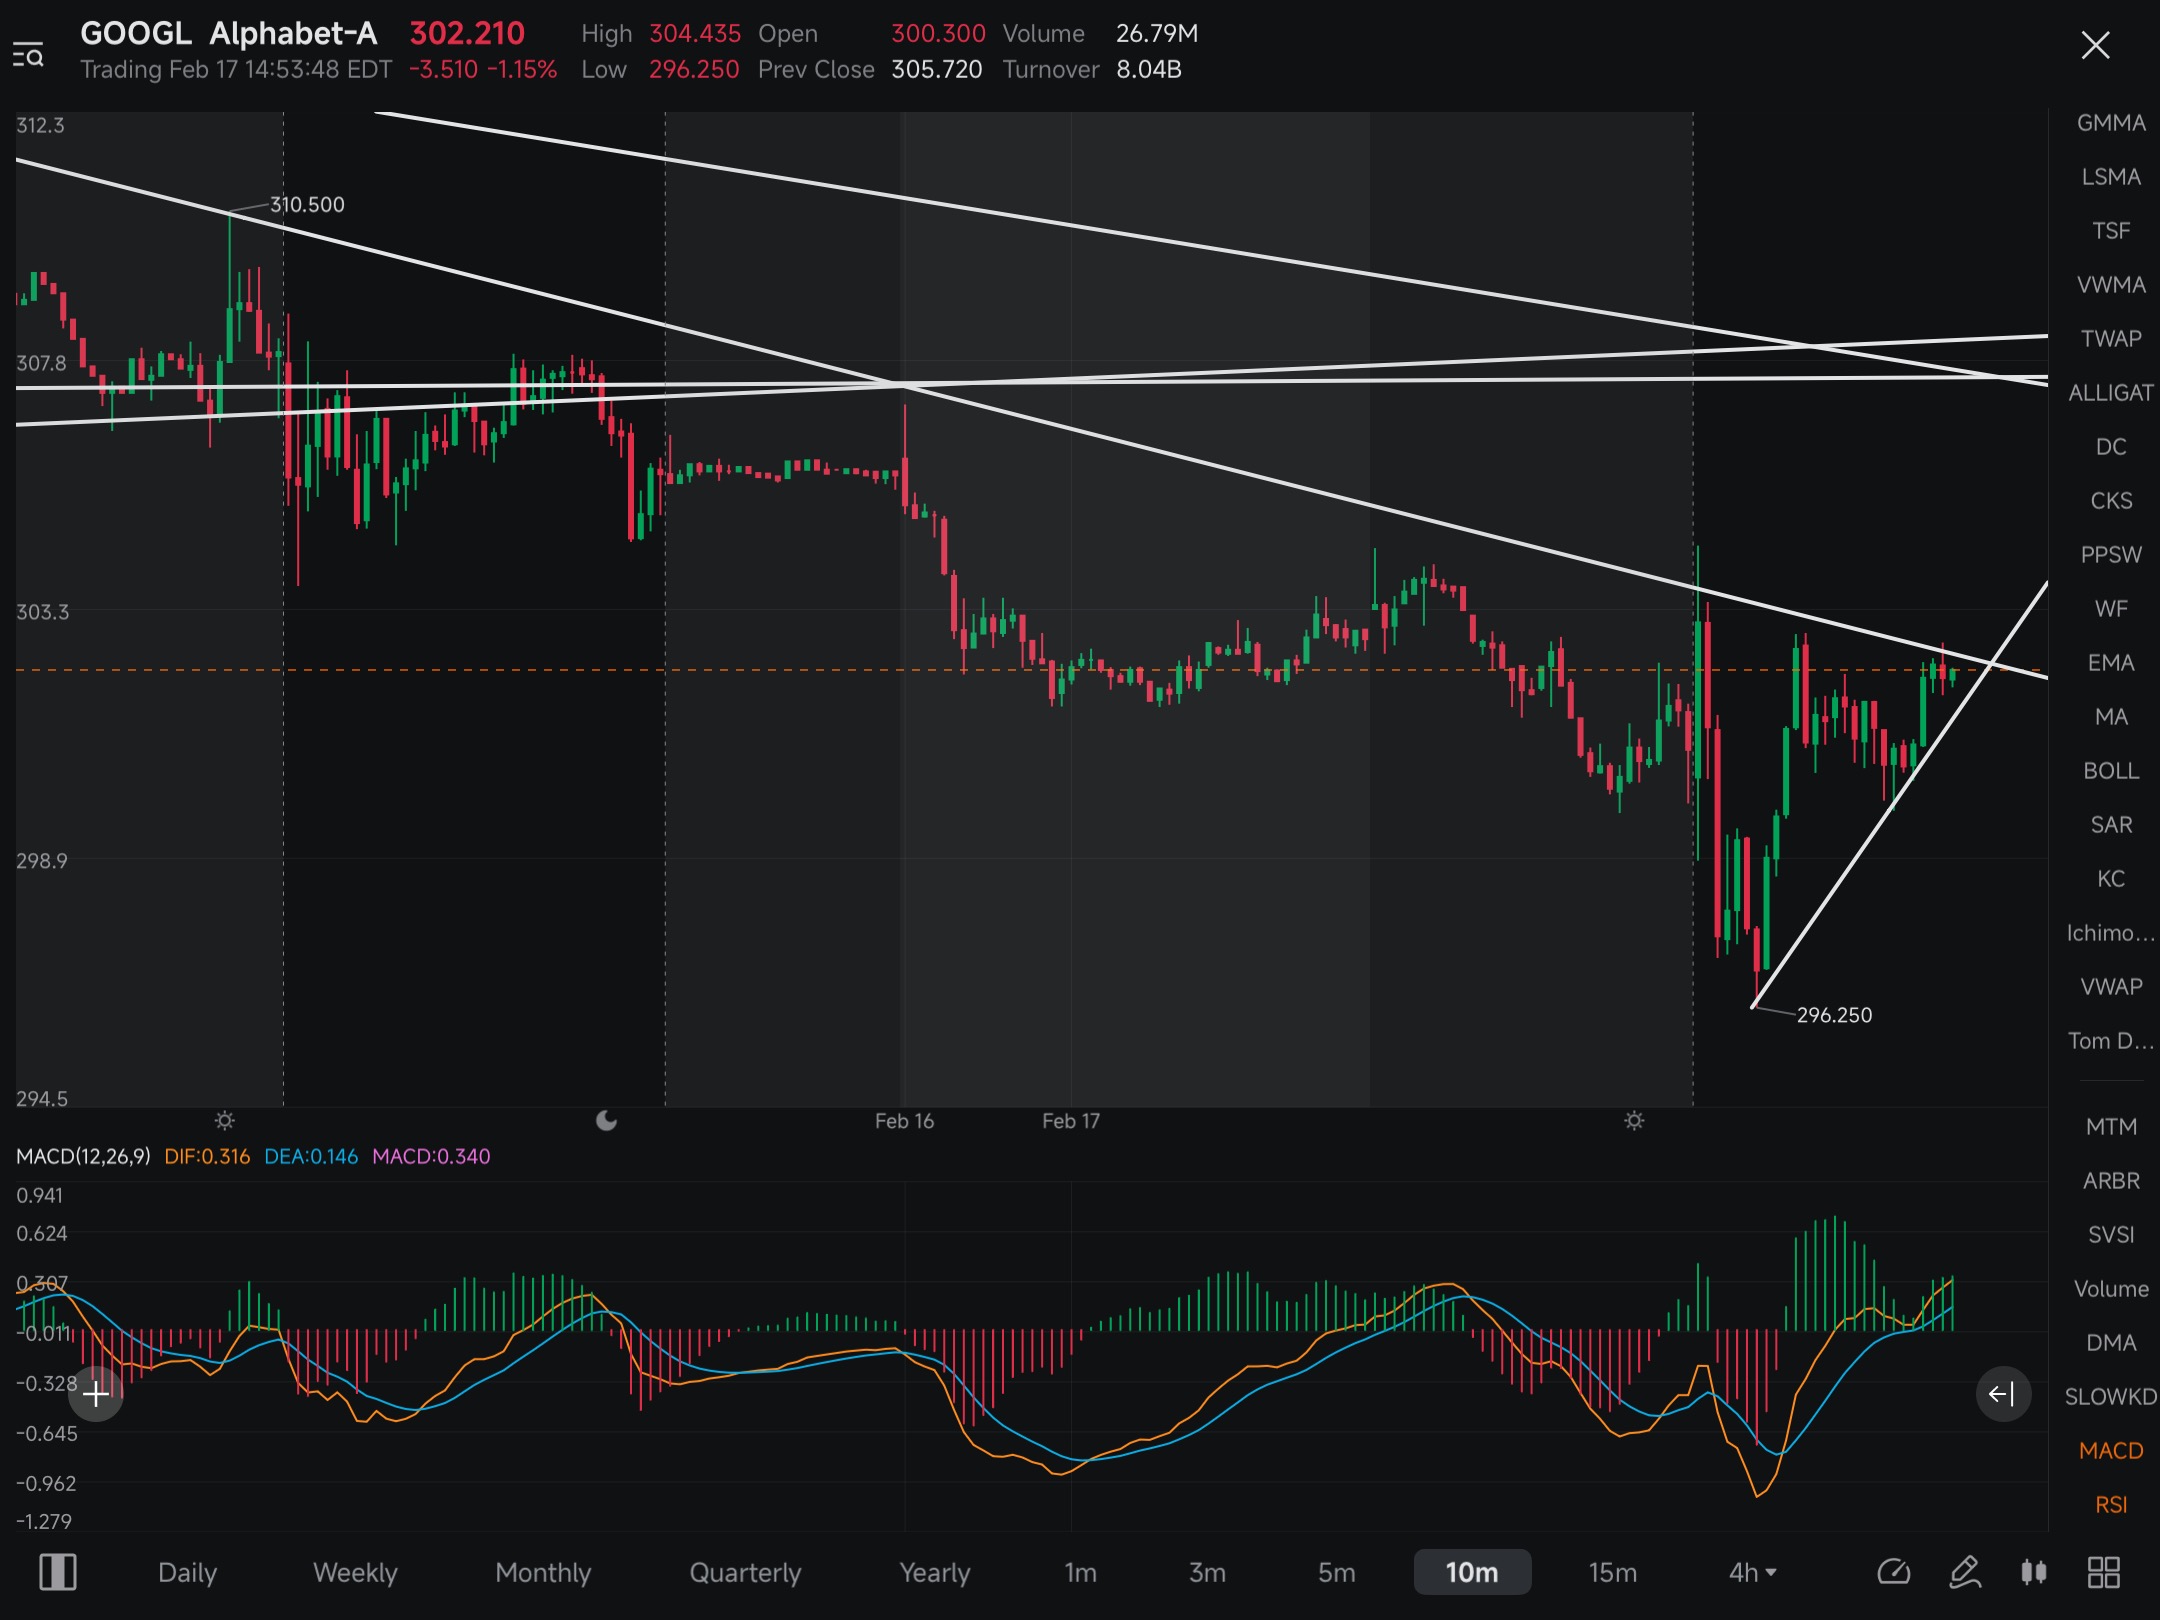Select the pencil drawing tool
2160x1620 pixels.
click(x=1964, y=1572)
